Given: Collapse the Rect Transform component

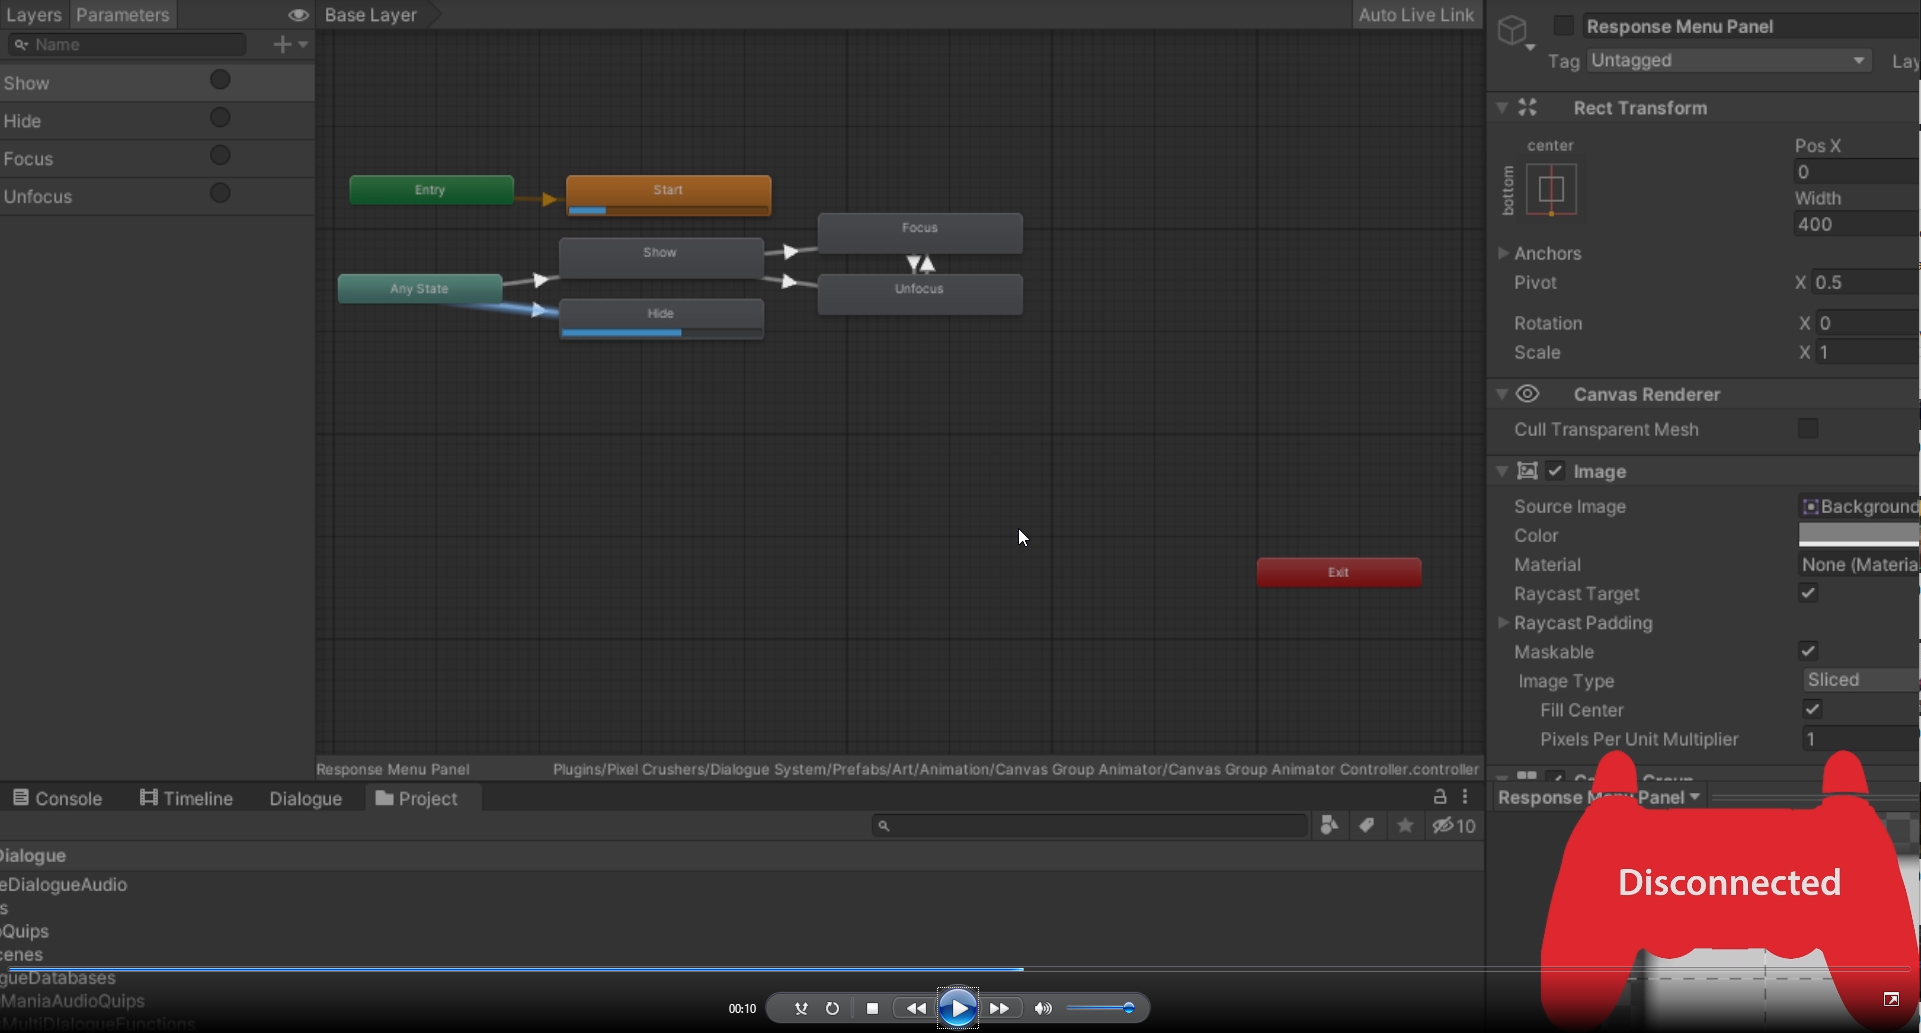Looking at the screenshot, I should coord(1502,107).
